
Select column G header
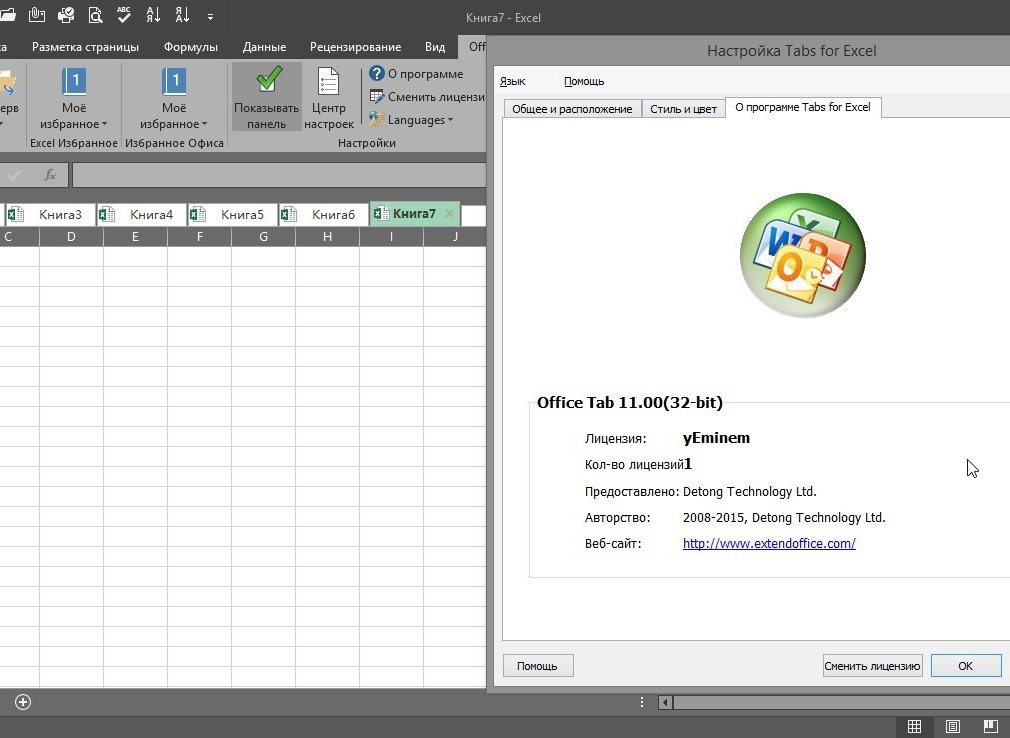263,237
